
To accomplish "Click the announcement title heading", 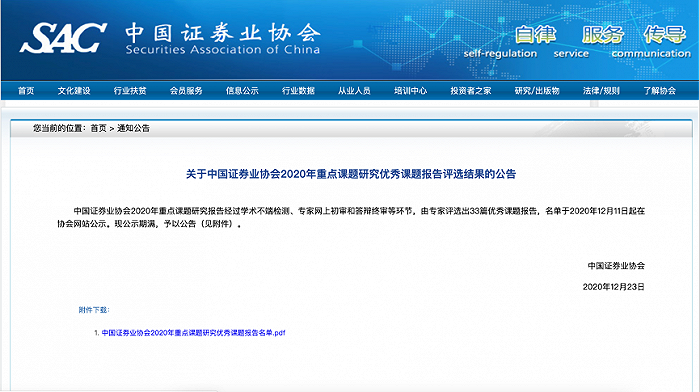I will point(351,174).
